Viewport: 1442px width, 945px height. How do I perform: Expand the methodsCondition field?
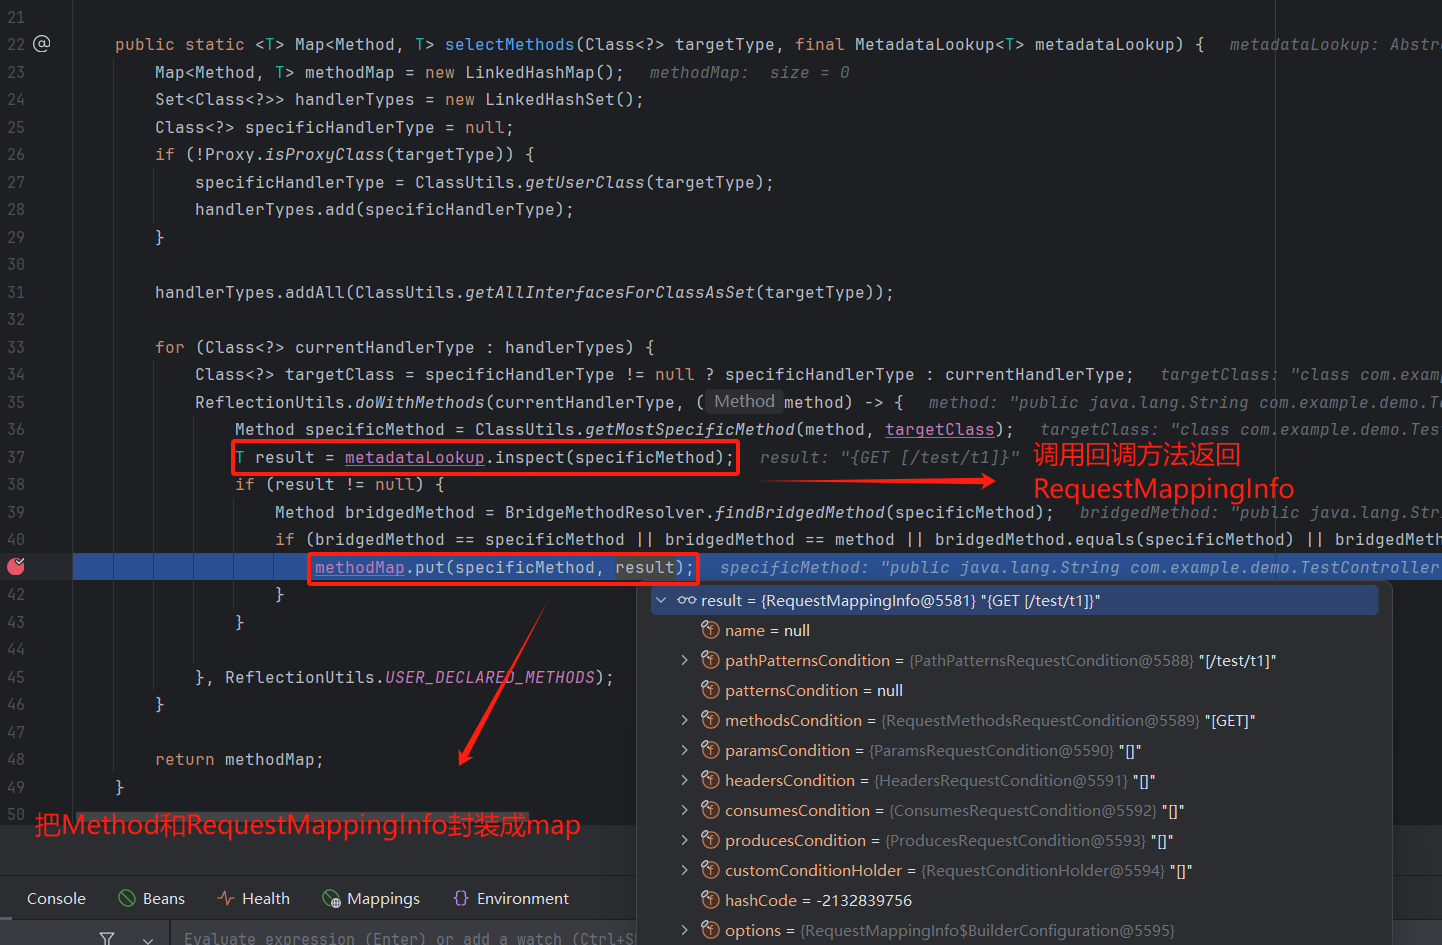684,720
